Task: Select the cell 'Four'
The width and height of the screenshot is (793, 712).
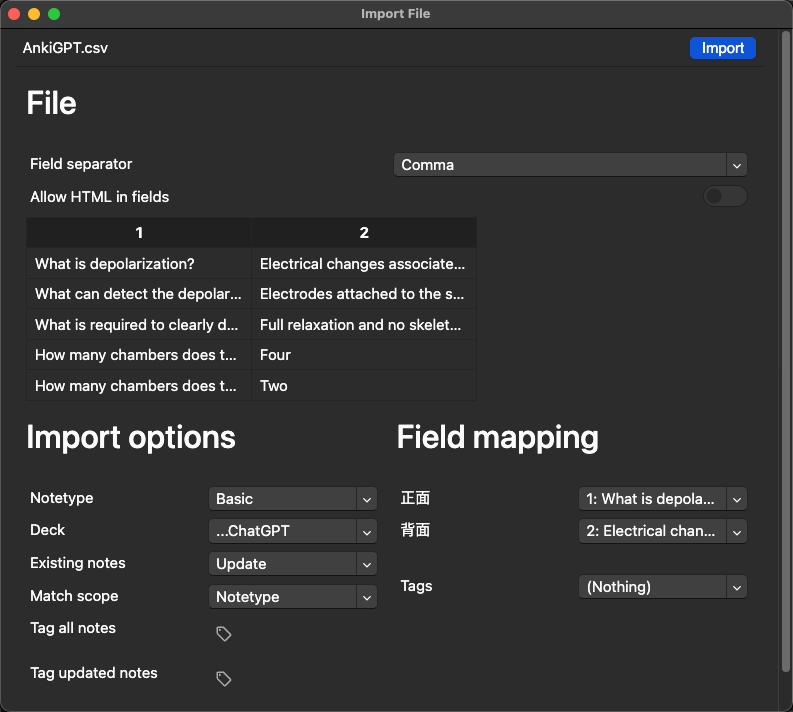Action: (364, 355)
